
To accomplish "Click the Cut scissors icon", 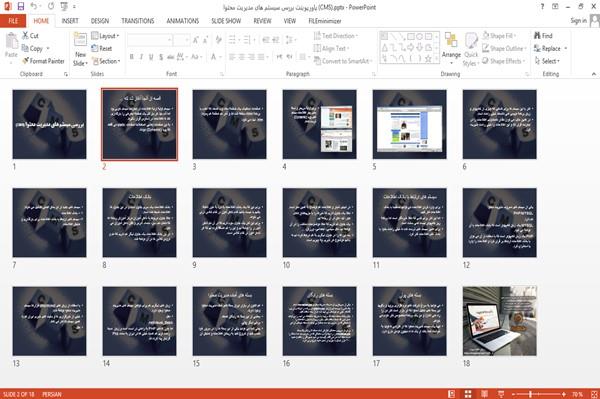I will pos(26,36).
